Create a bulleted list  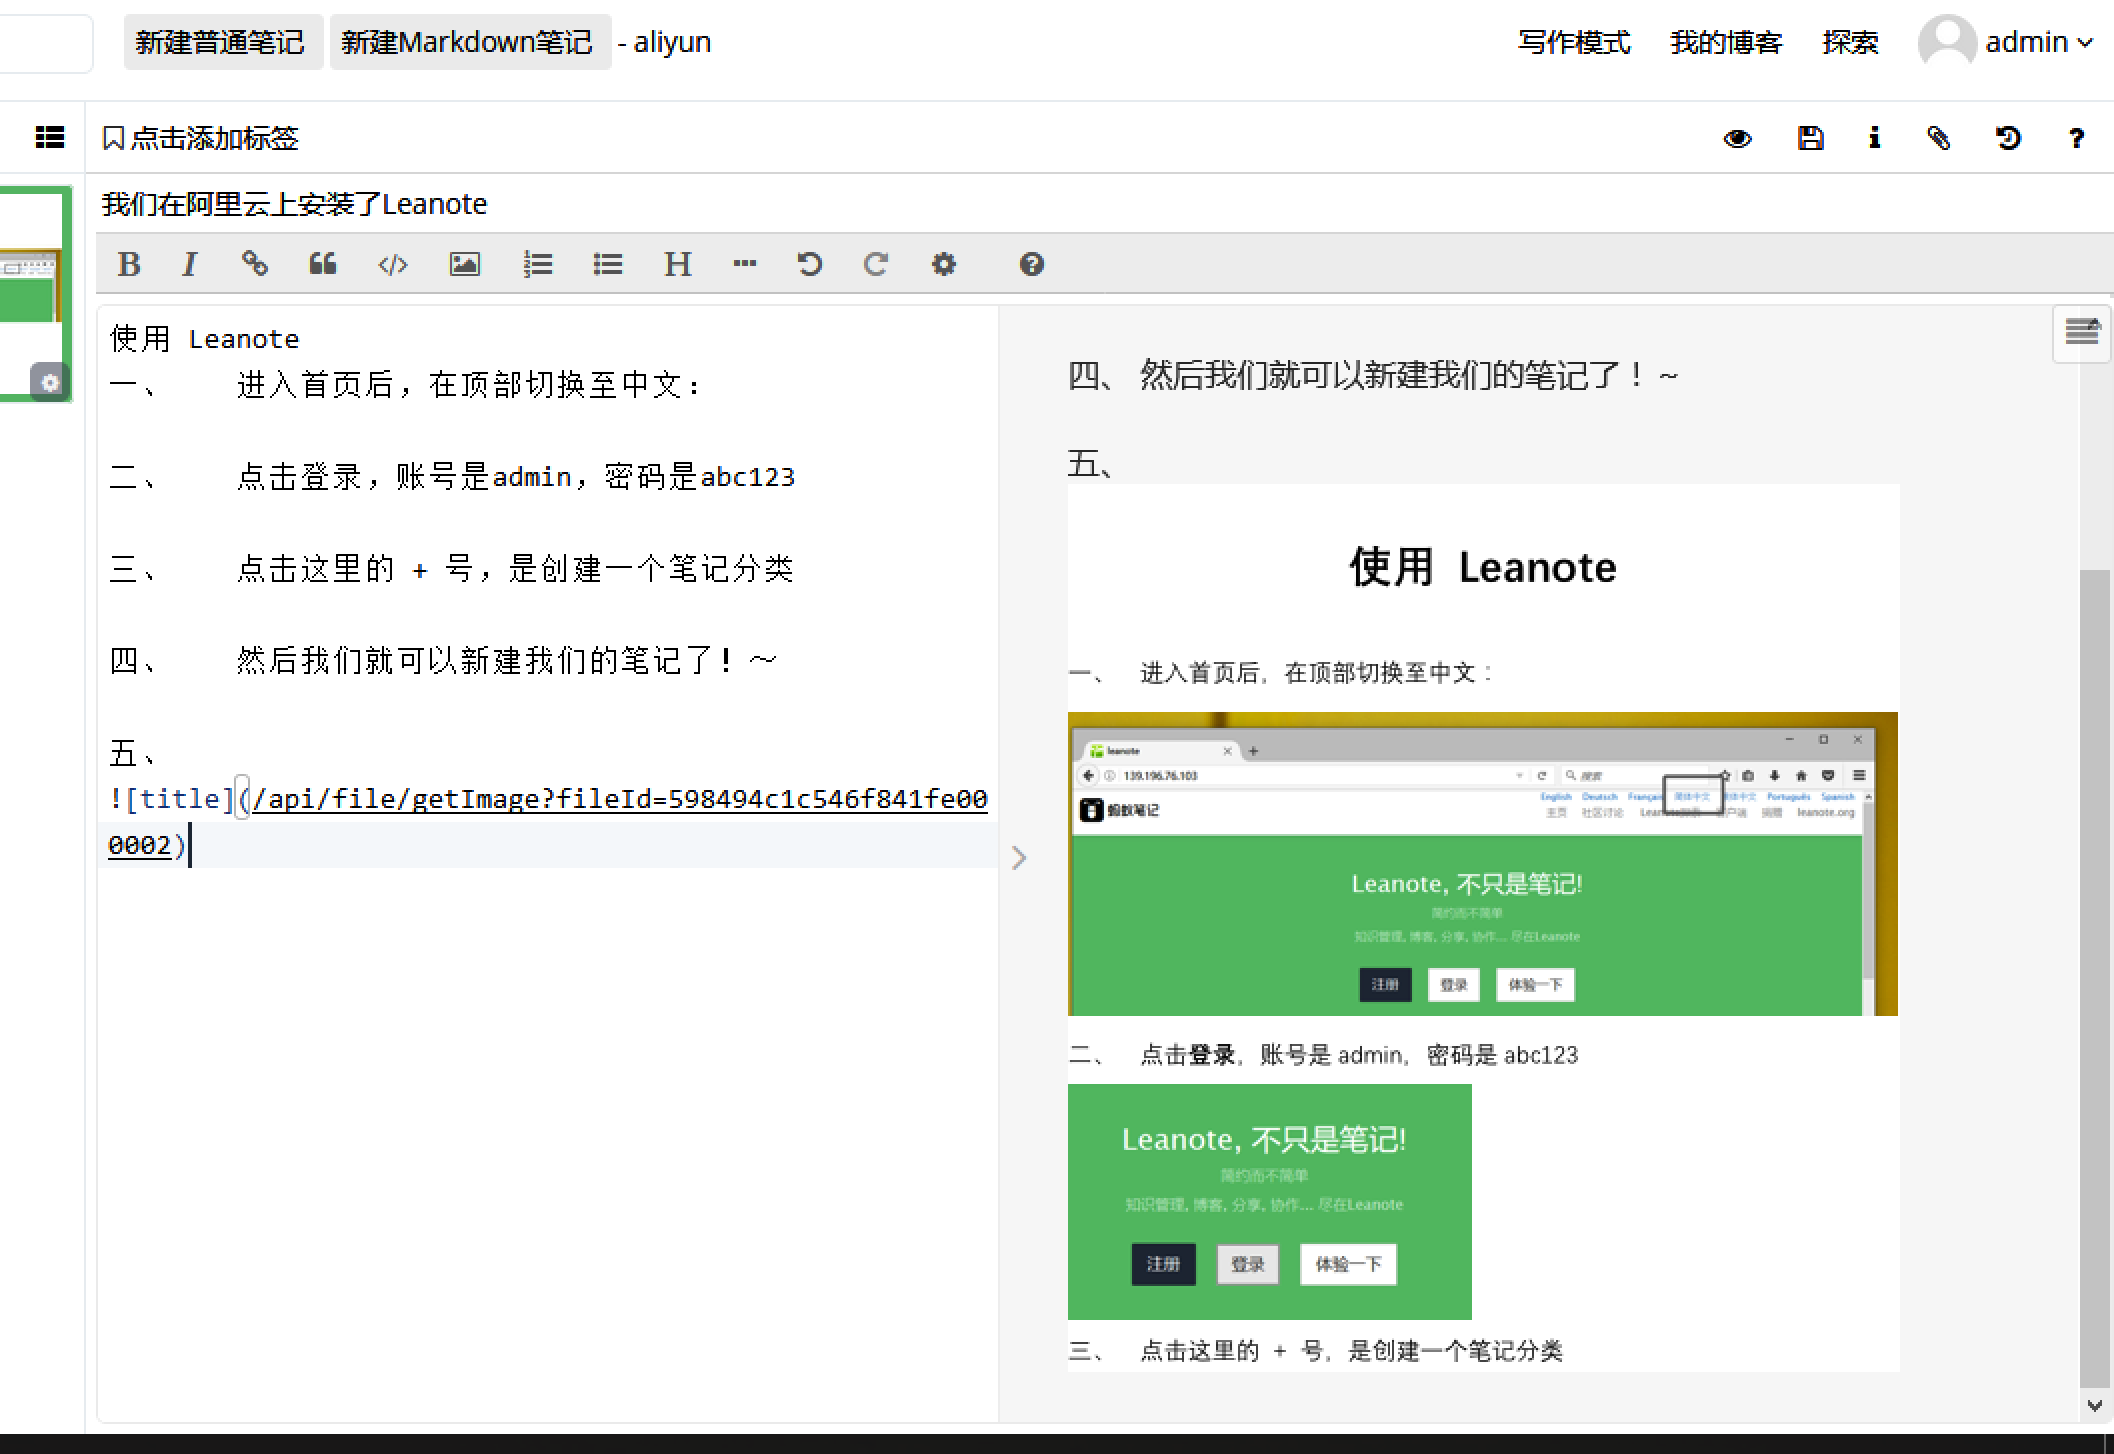[x=607, y=264]
